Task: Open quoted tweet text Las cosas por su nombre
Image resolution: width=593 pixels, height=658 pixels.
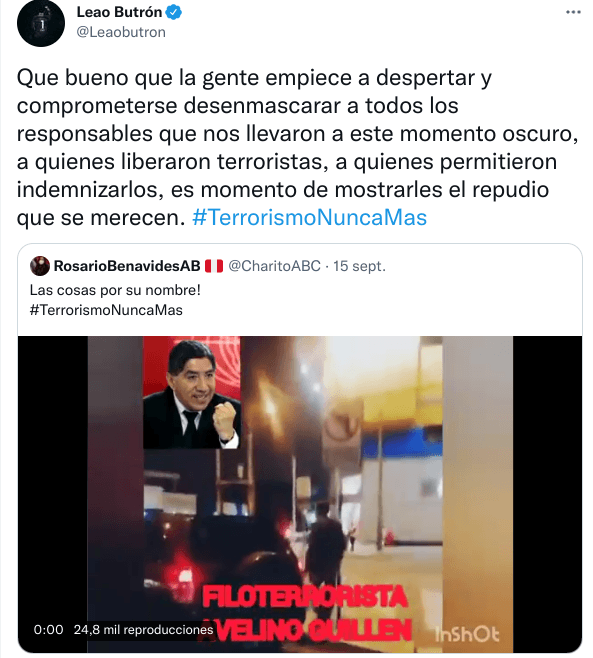Action: (115, 290)
